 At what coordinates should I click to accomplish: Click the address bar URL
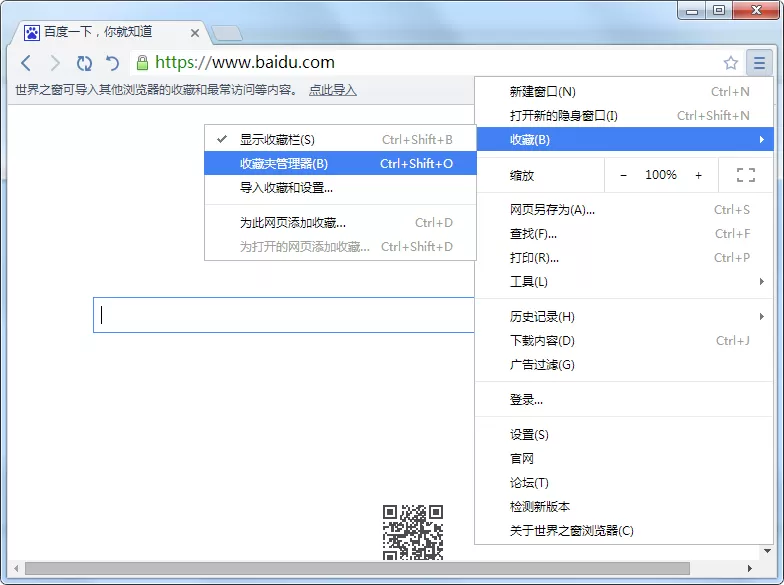coord(244,62)
